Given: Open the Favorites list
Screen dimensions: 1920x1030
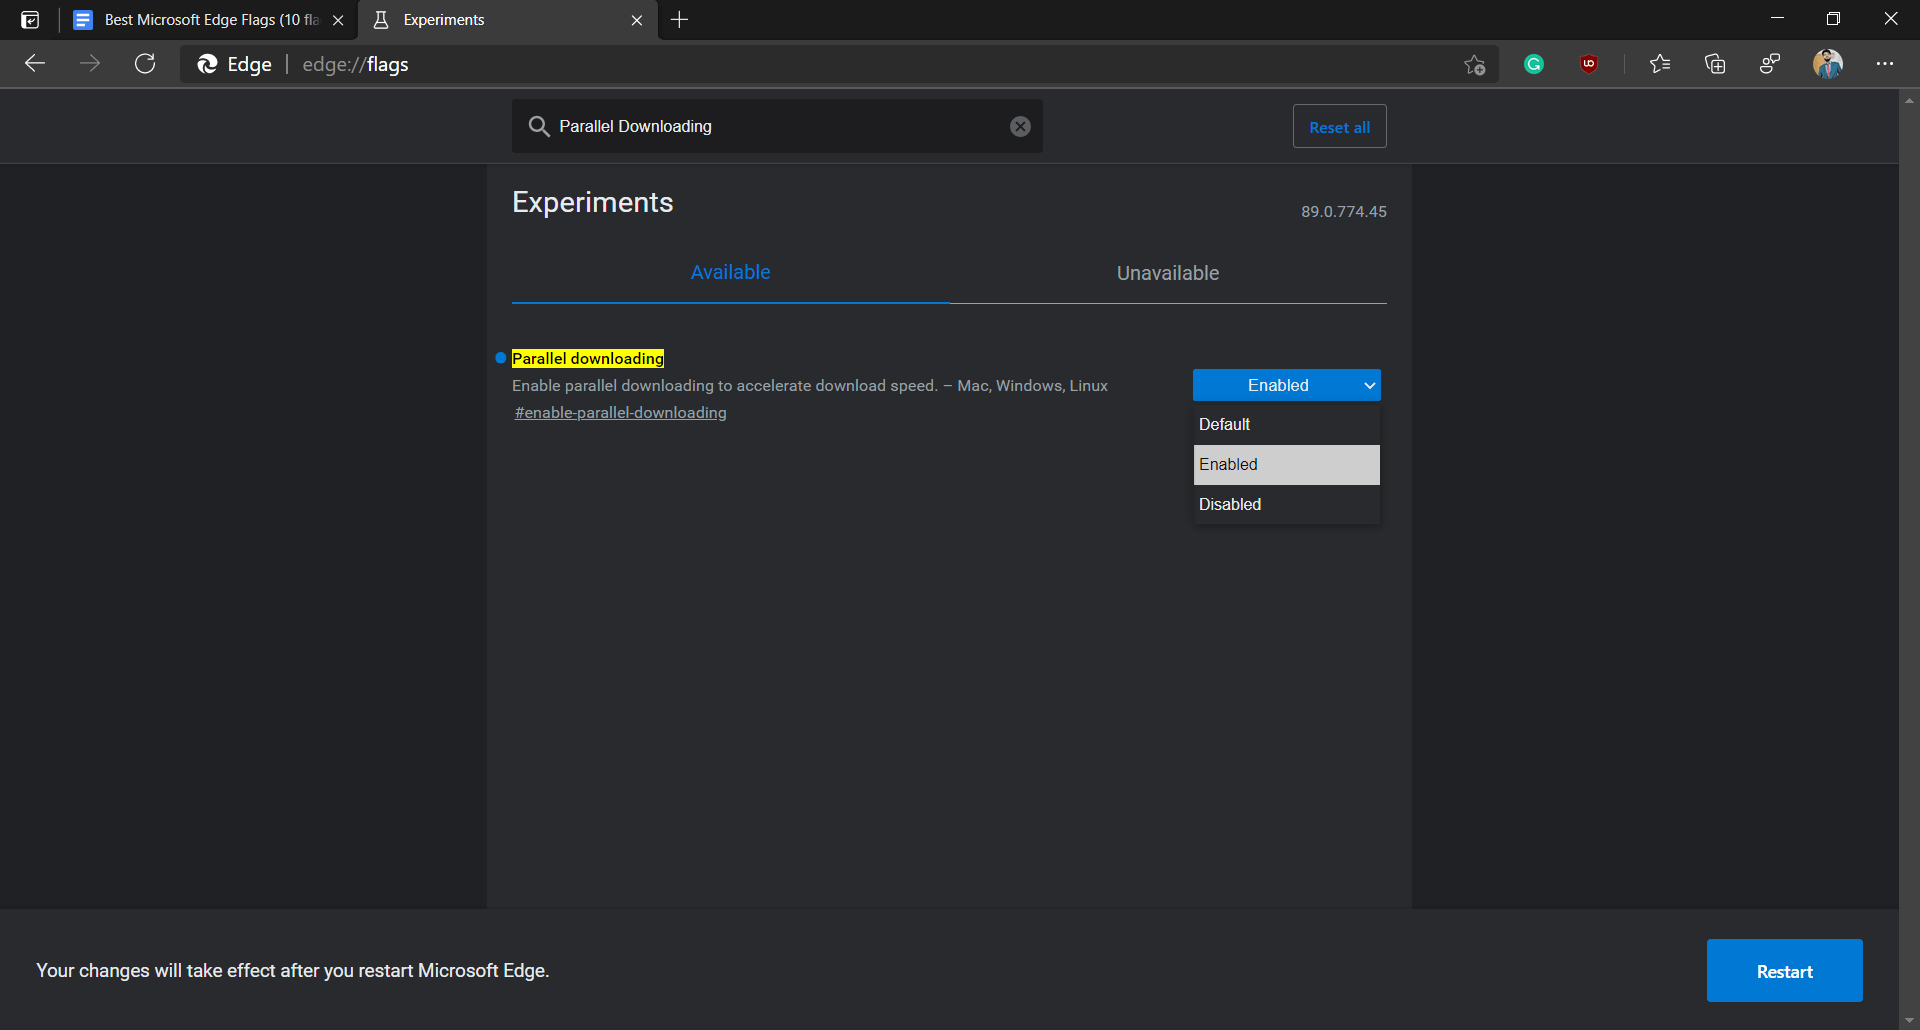Looking at the screenshot, I should tap(1660, 63).
